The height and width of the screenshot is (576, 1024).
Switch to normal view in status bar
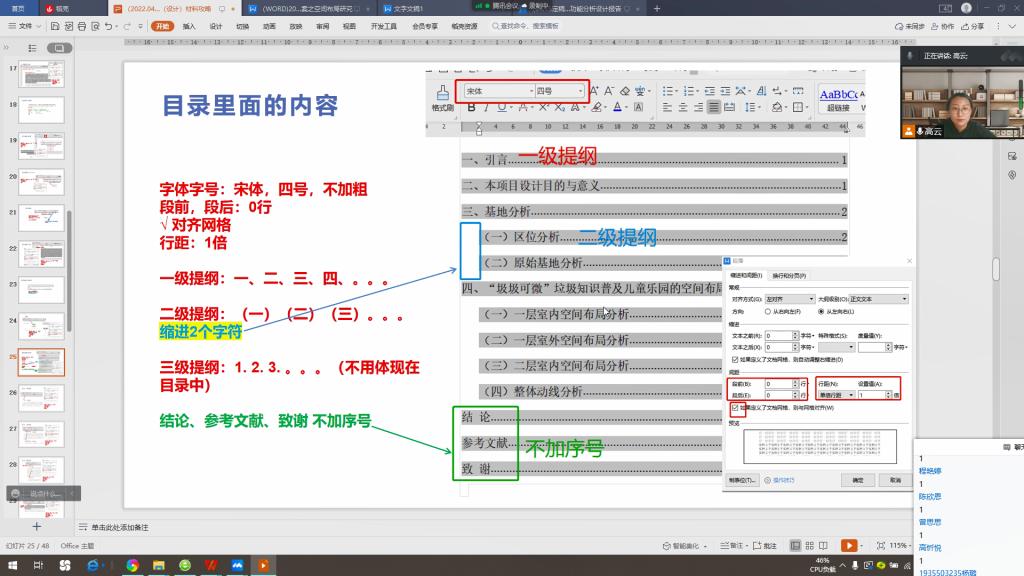[795, 545]
